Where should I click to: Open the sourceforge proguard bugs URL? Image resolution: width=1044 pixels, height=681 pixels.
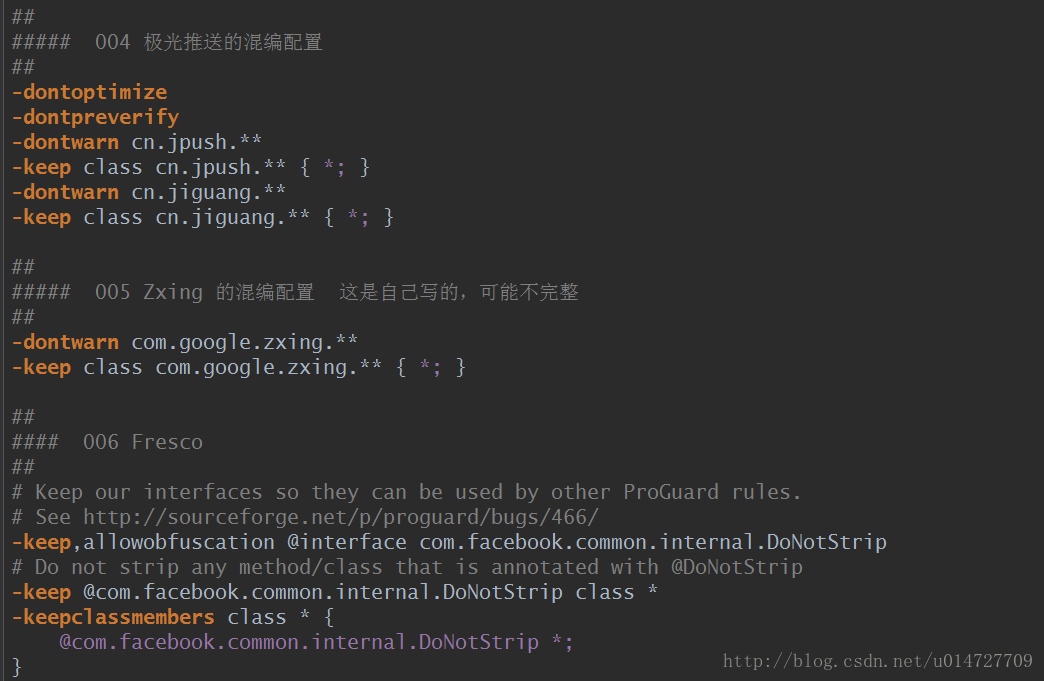click(x=341, y=517)
